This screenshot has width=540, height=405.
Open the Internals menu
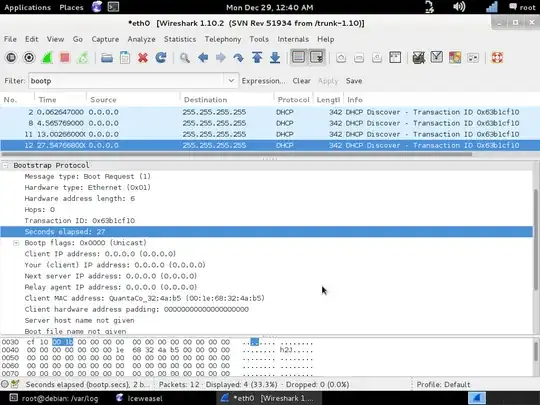tap(293, 39)
